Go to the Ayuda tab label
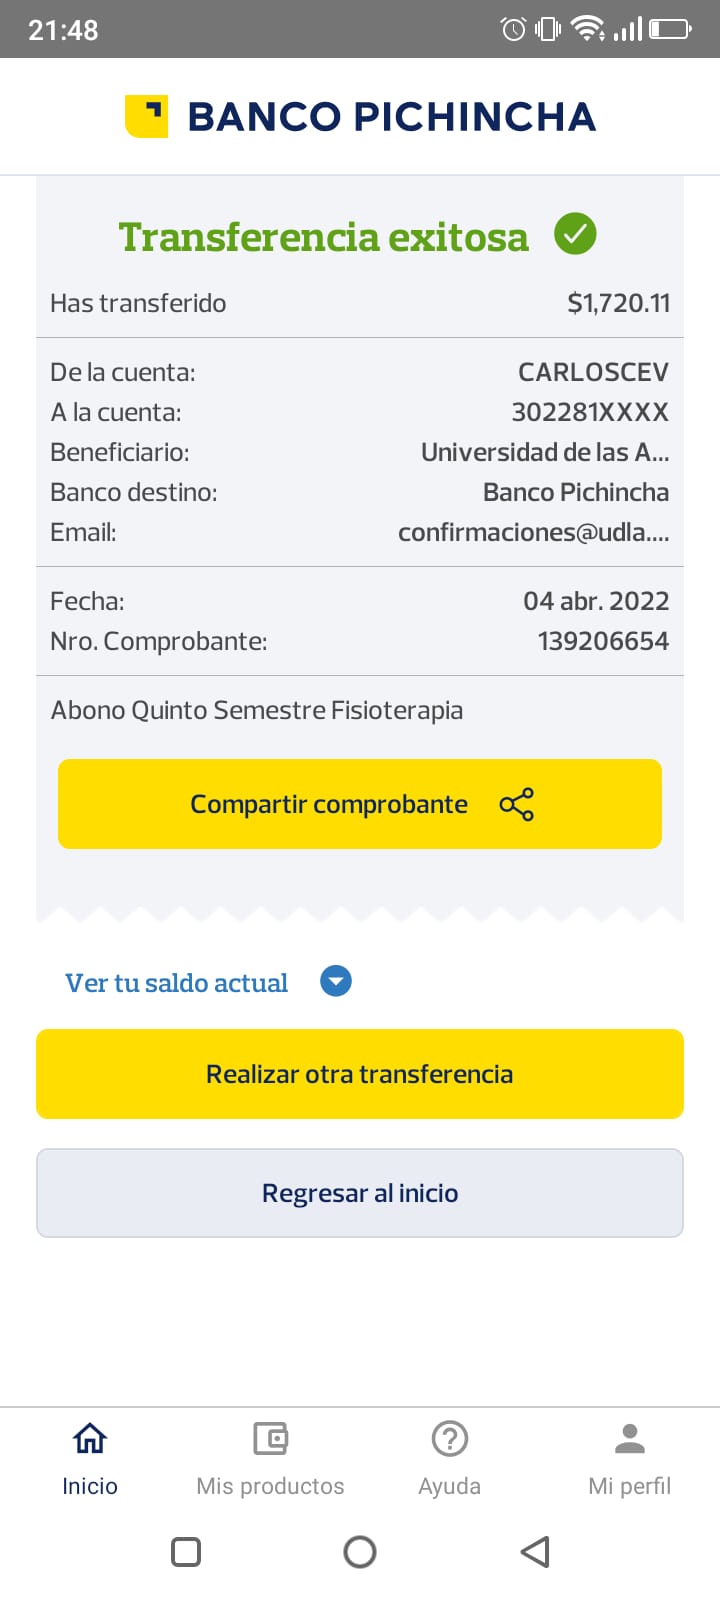The height and width of the screenshot is (1600, 720). (x=450, y=1486)
